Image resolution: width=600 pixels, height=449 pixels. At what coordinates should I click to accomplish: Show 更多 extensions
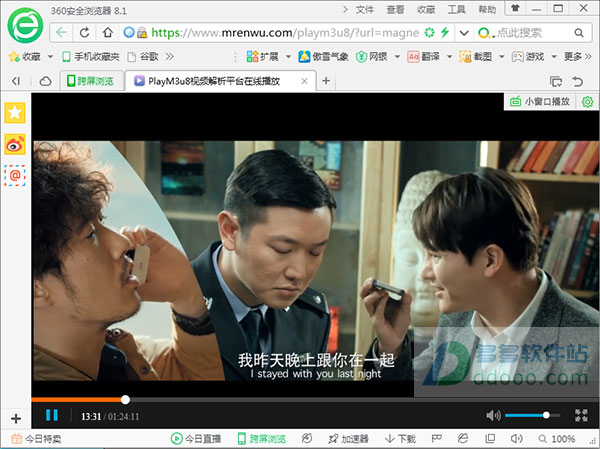(577, 57)
